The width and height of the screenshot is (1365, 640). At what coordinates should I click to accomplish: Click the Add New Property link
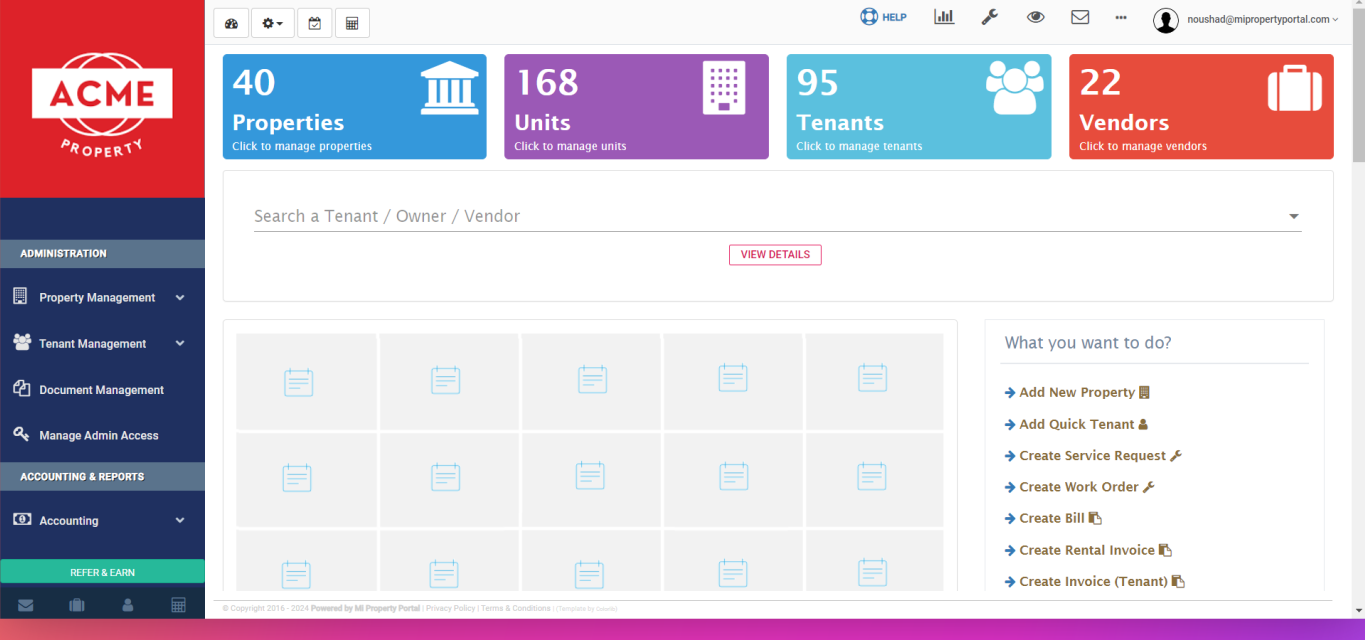(x=1075, y=392)
